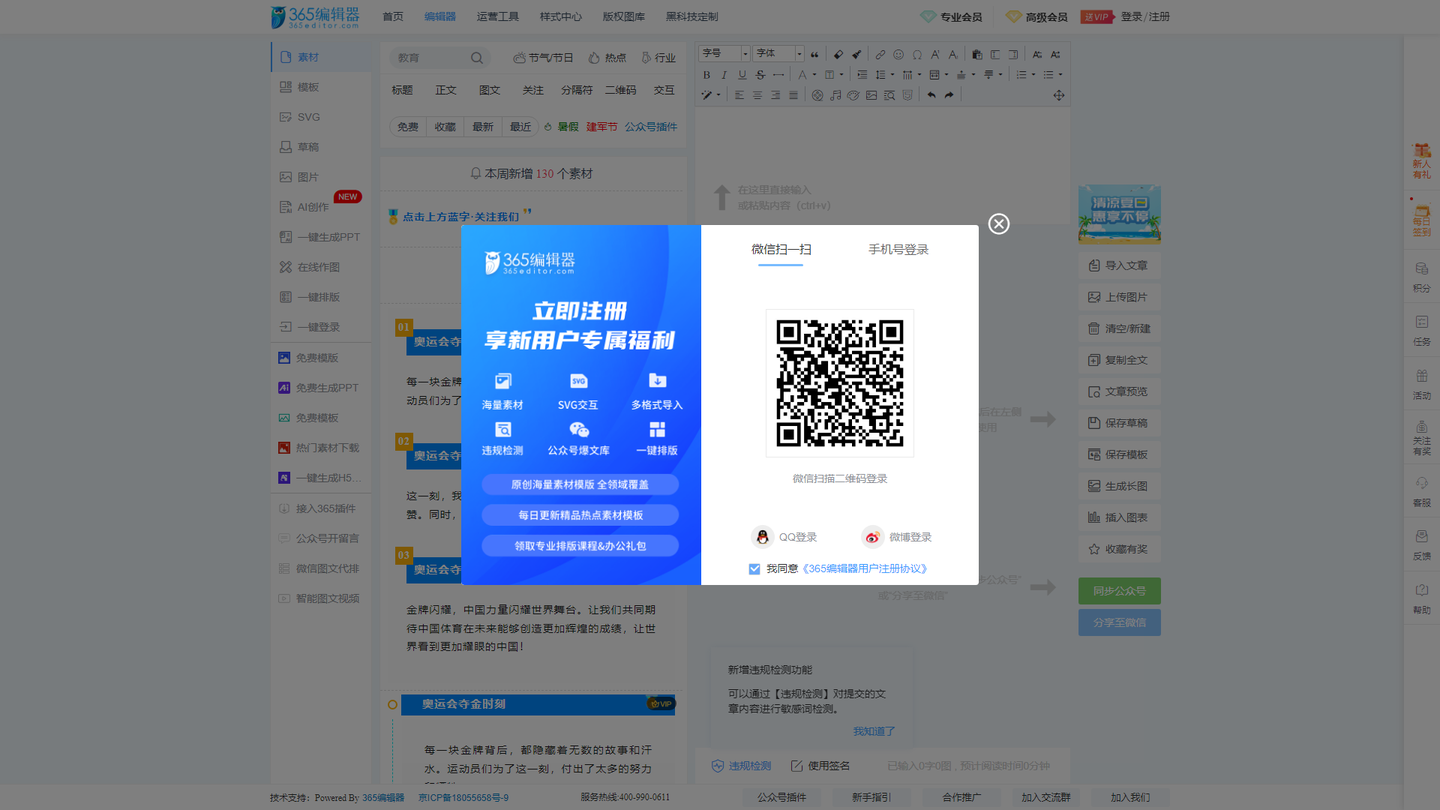Open the font color dropdown arrow
The width and height of the screenshot is (1440, 810).
[x=815, y=75]
